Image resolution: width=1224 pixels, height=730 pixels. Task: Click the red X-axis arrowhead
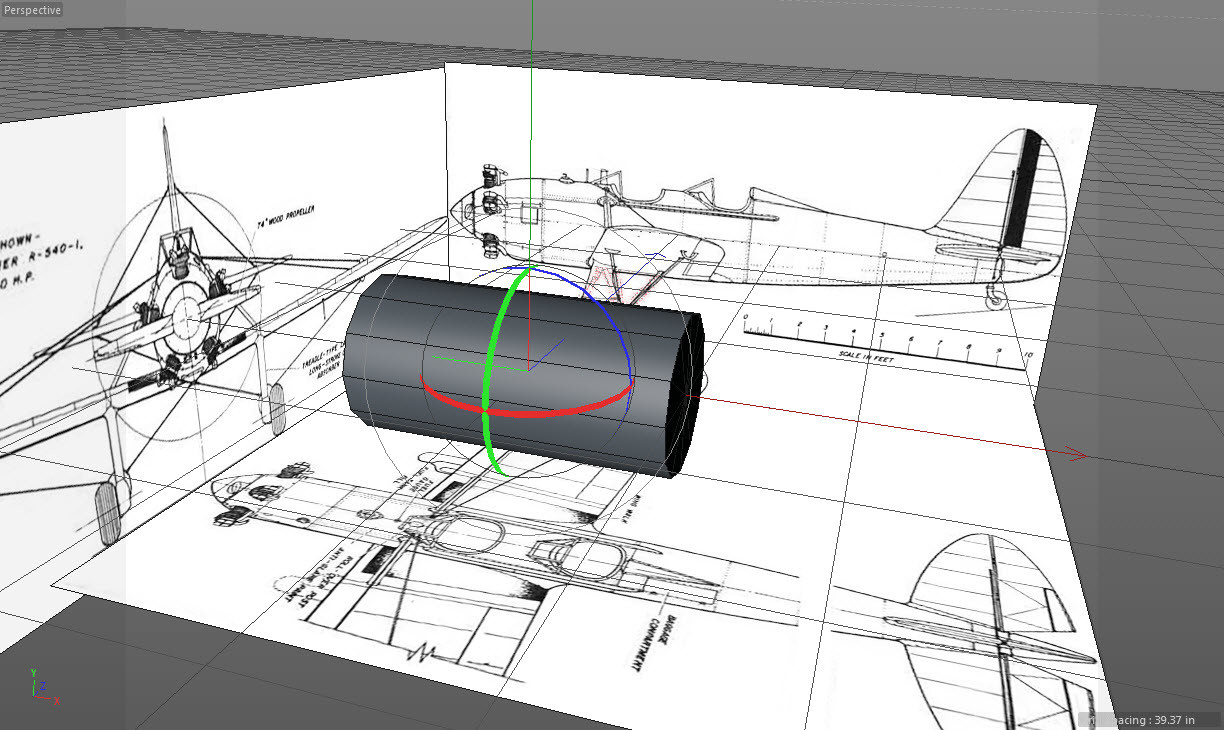coord(1075,454)
